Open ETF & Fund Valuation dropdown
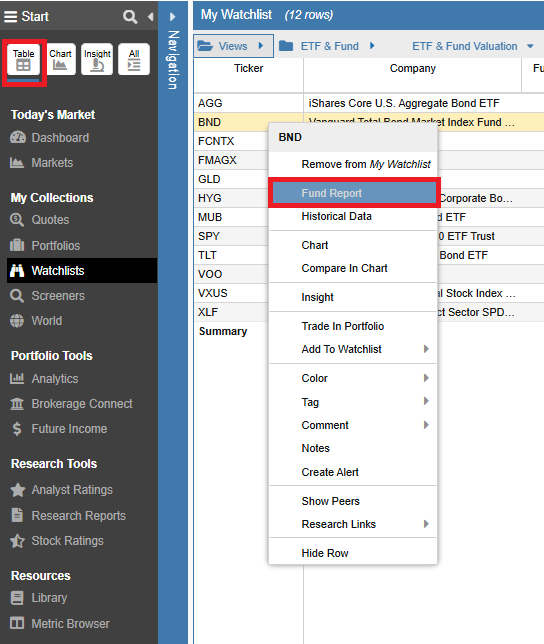The height and width of the screenshot is (644, 544). 473,46
